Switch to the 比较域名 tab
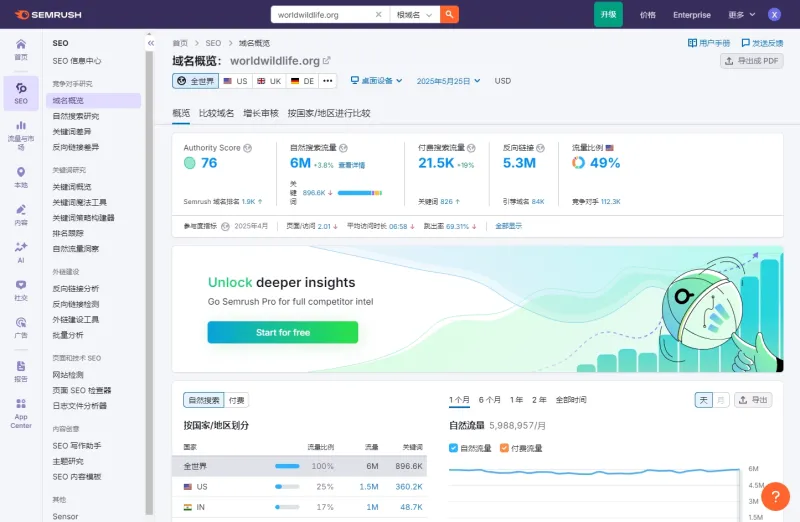Image resolution: width=800 pixels, height=522 pixels. pos(216,113)
